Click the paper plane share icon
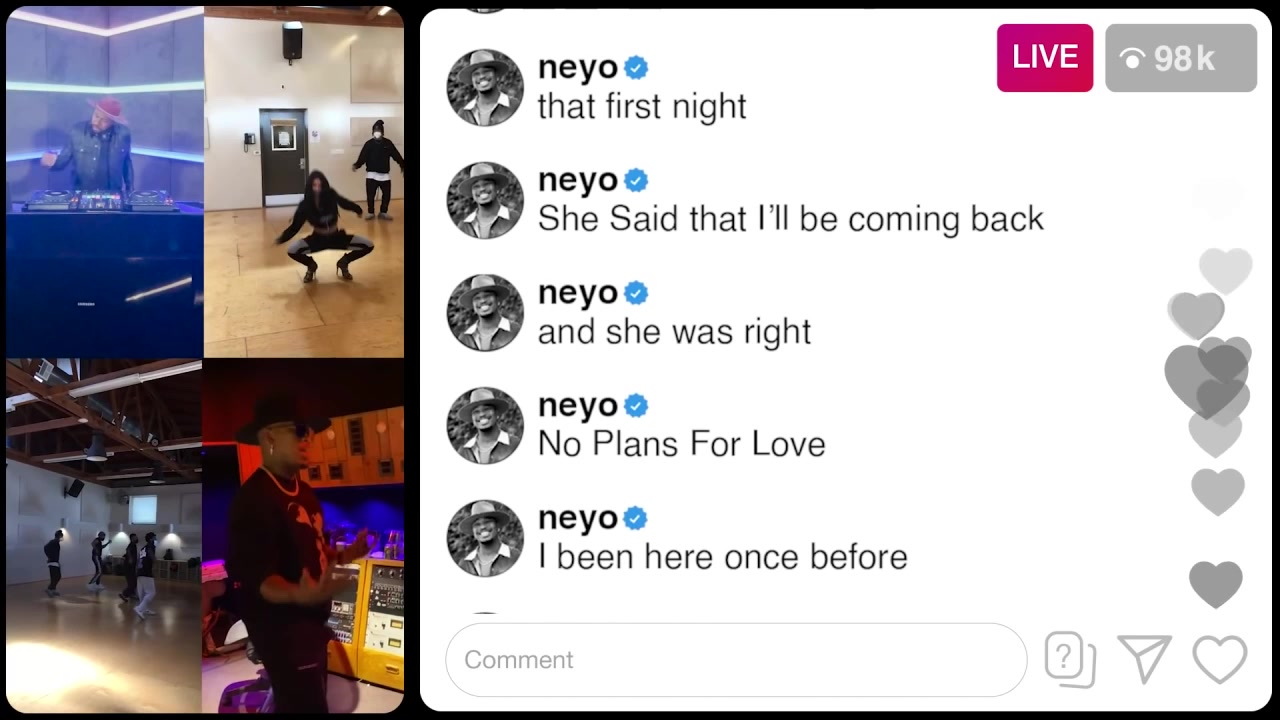1280x720 pixels. coord(1145,660)
